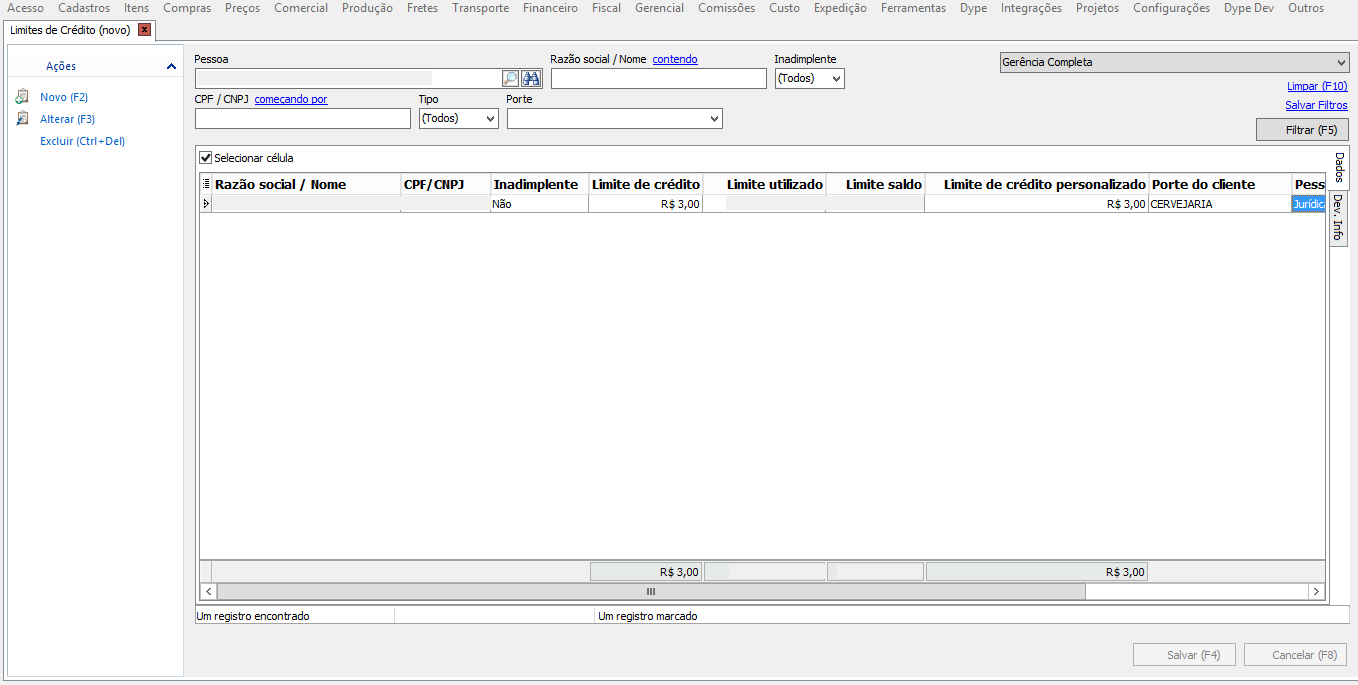Image resolution: width=1358 pixels, height=685 pixels.
Task: Click the Salvar Filtros link
Action: [1316, 105]
